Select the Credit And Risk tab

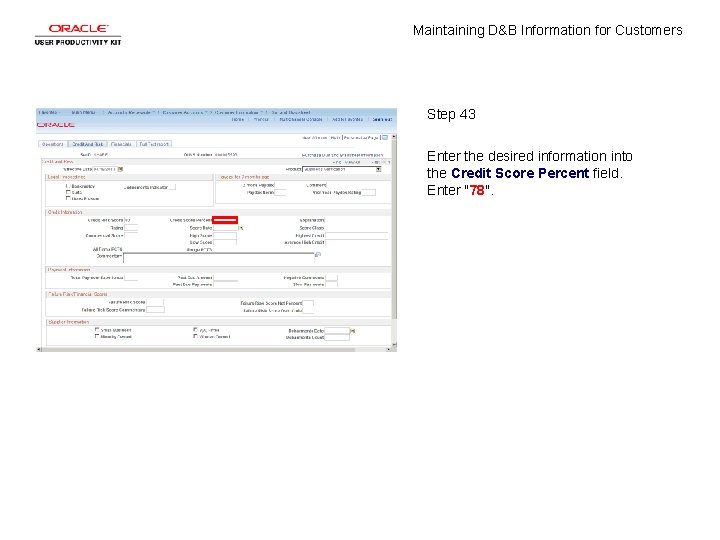[87, 144]
